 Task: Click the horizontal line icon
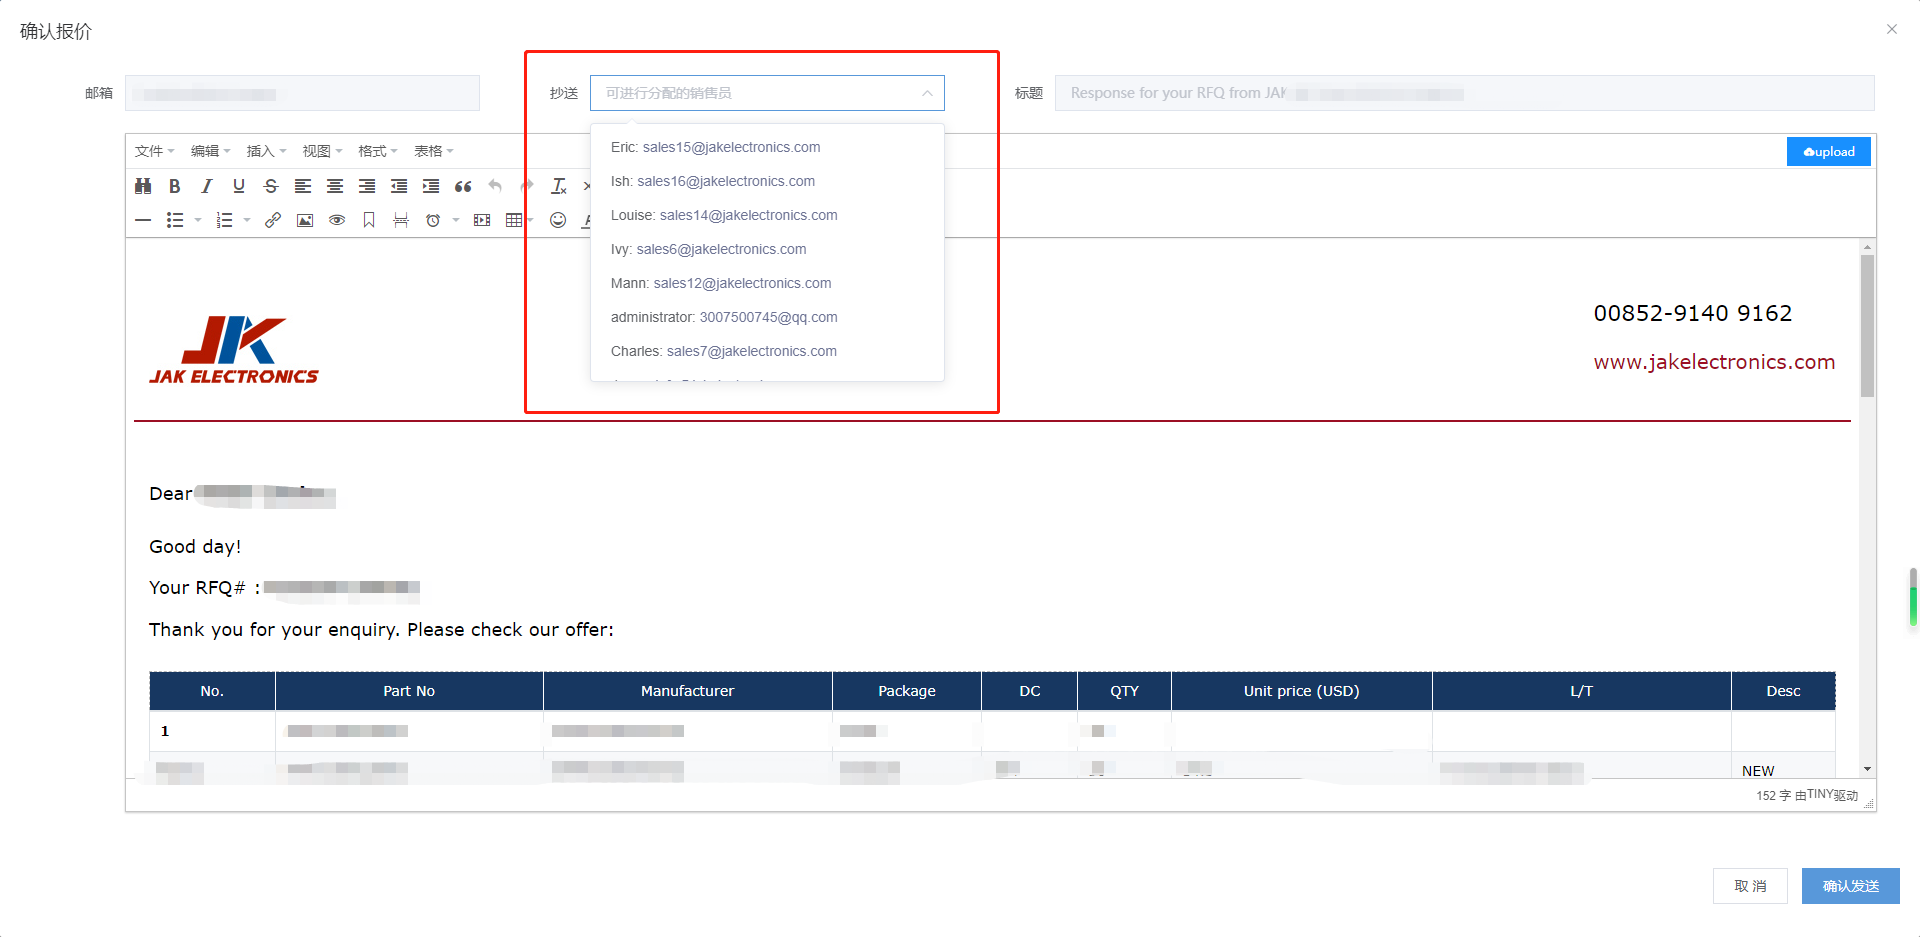[143, 220]
